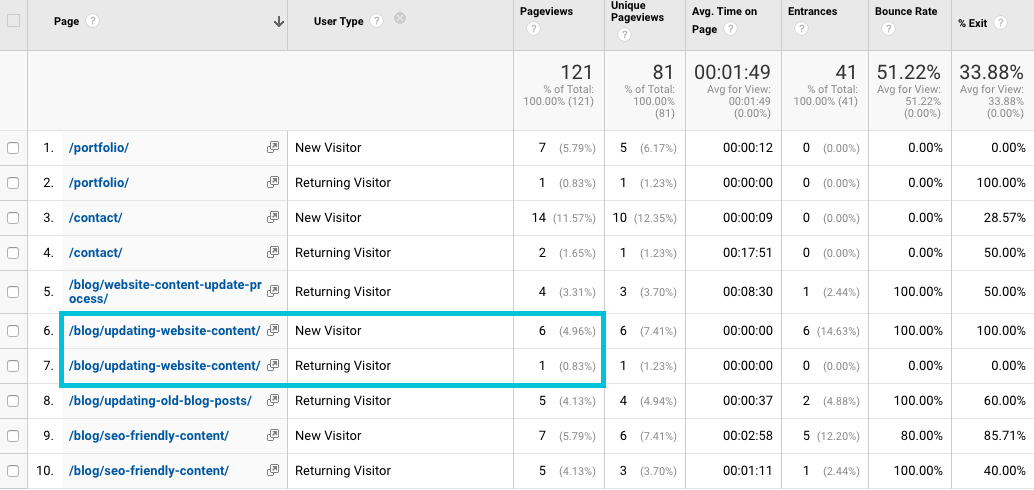Click help icon under Bounce Rate header
The height and width of the screenshot is (490, 1034).
(889, 29)
